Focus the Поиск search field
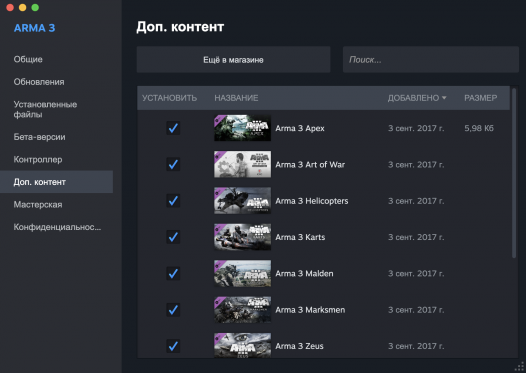The image size is (526, 373). pyautogui.click(x=431, y=59)
